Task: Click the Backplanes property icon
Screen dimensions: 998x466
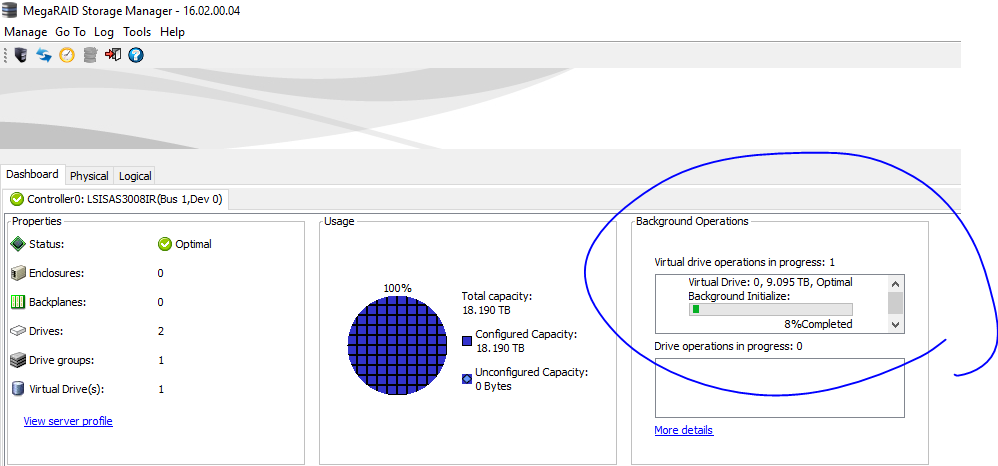Action: click(18, 302)
